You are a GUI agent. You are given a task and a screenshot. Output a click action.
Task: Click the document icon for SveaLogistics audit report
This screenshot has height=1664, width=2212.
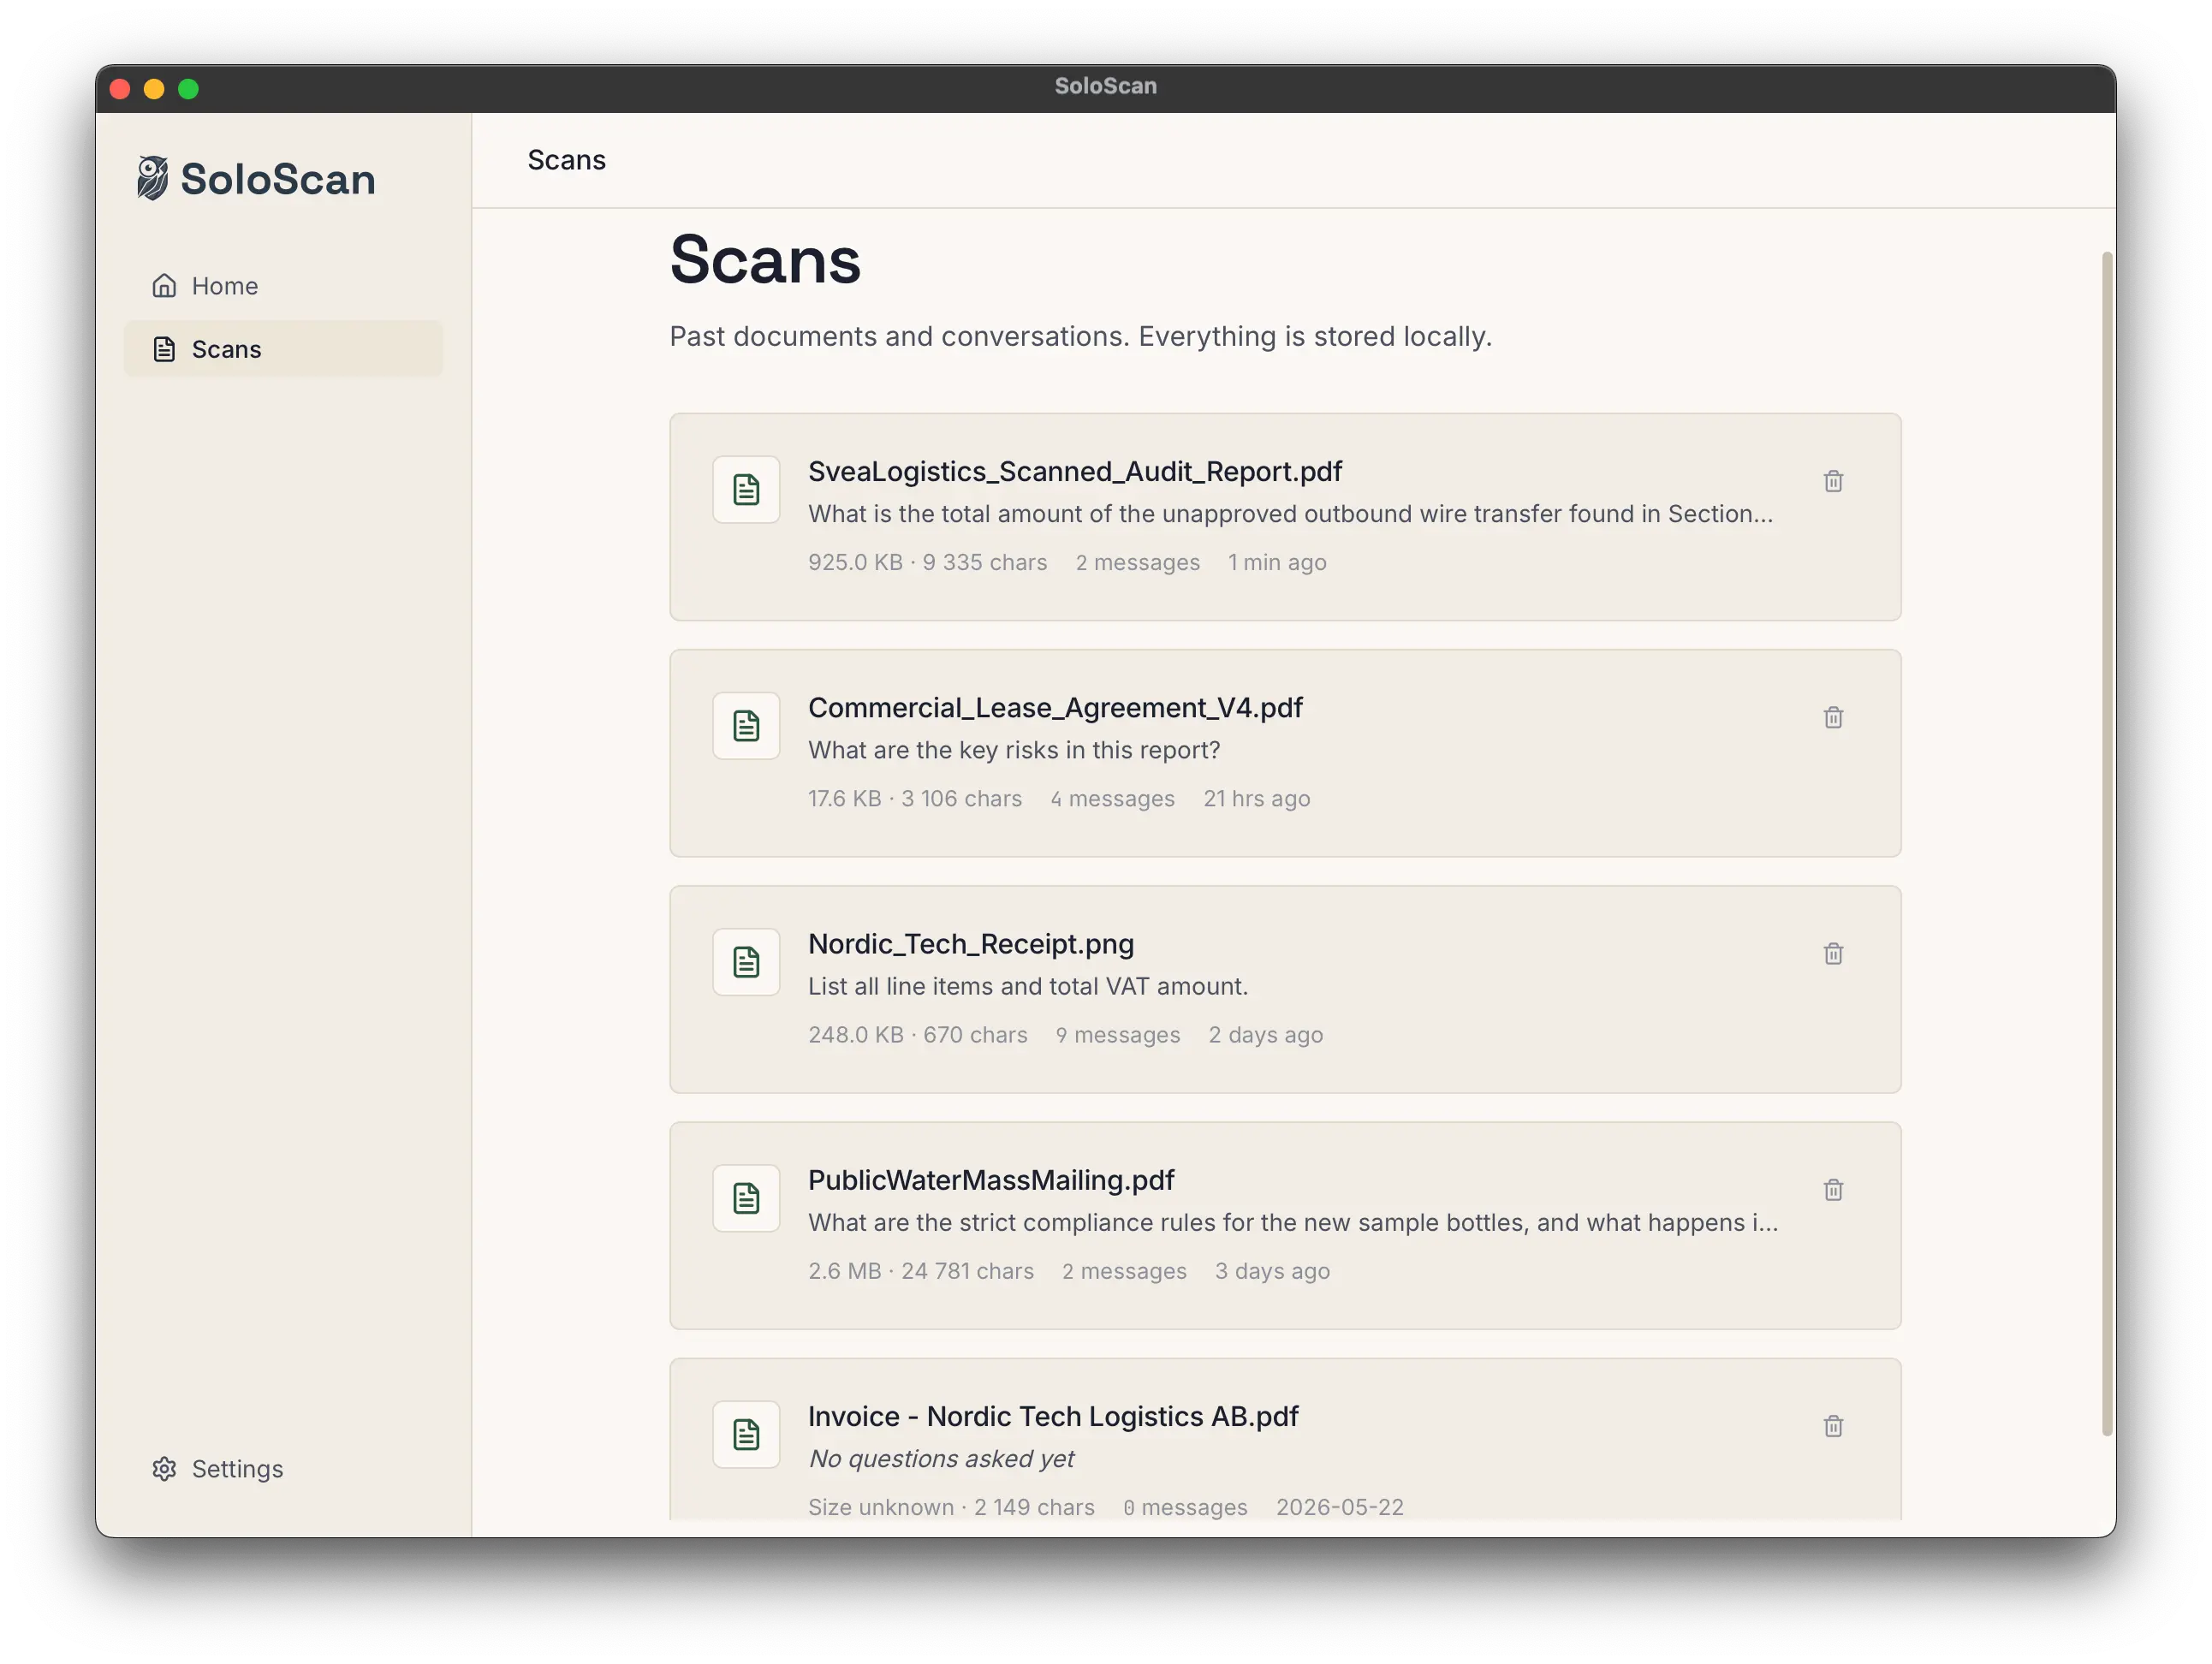pyautogui.click(x=746, y=490)
